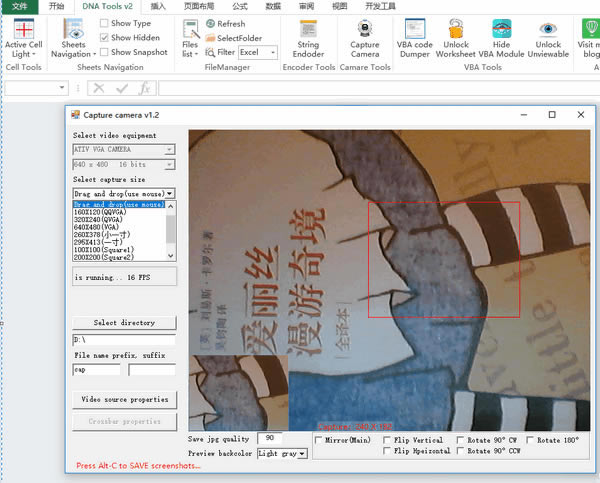Click the Excel formula bar input

tap(379, 88)
